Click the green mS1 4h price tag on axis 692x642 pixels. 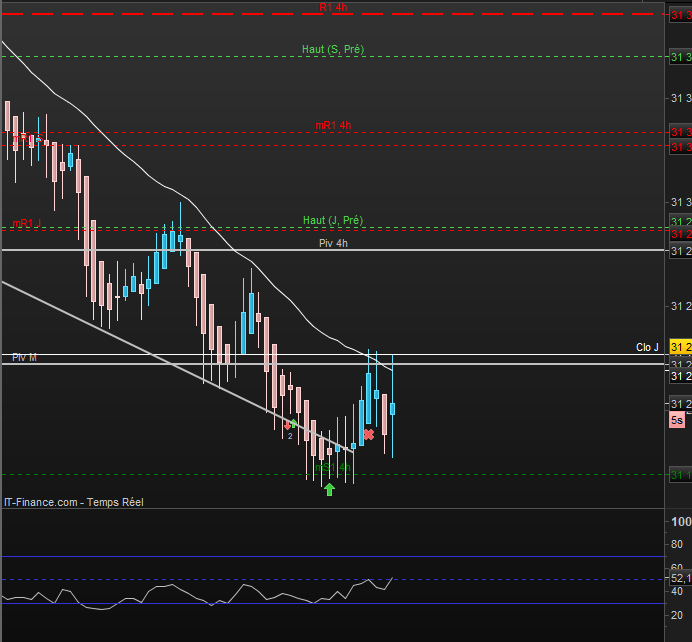681,475
